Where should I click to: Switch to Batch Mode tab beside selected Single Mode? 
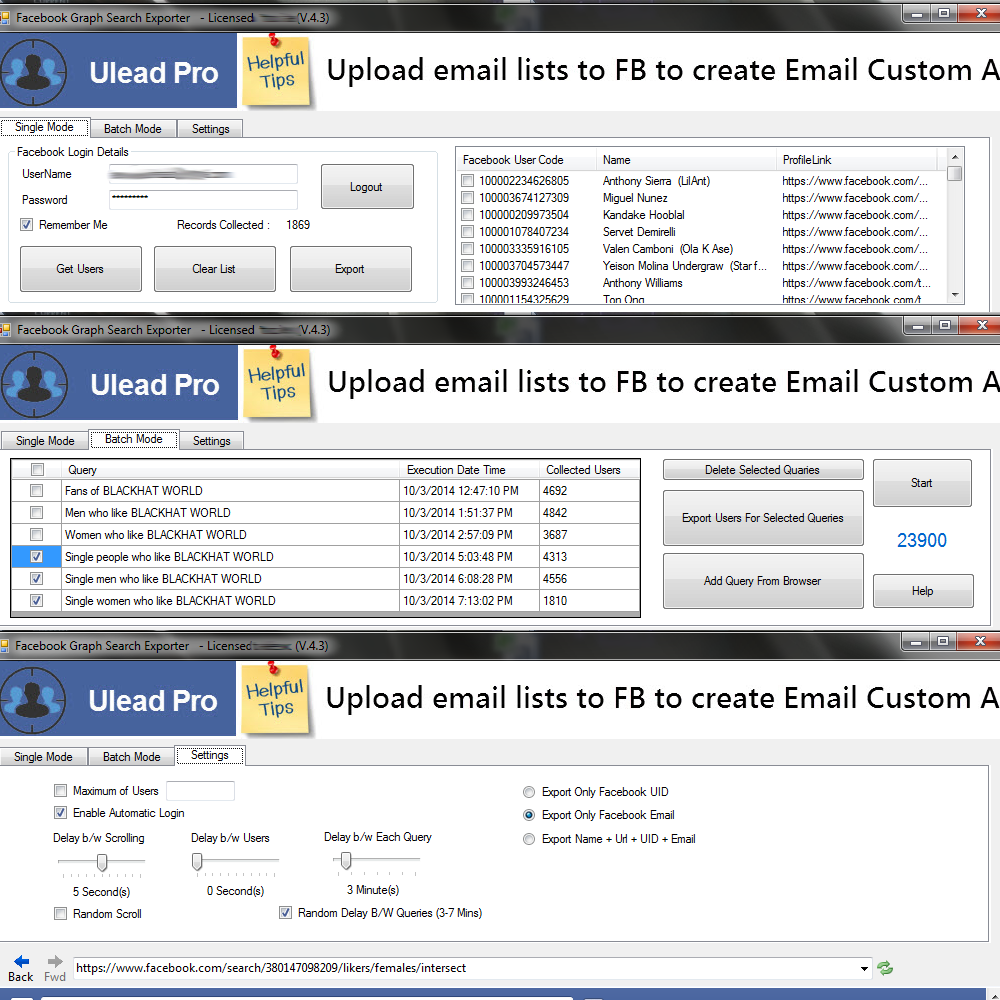(133, 129)
